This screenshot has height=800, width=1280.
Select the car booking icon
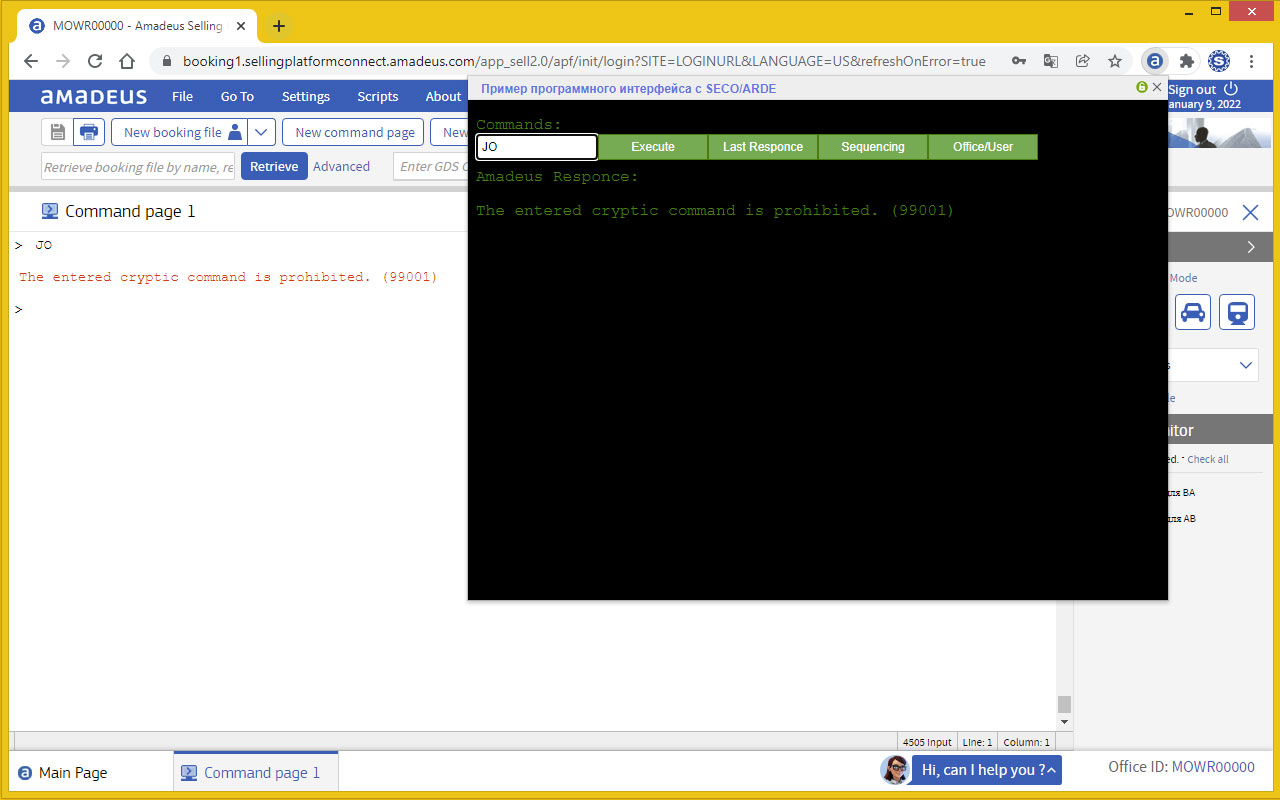(1193, 312)
